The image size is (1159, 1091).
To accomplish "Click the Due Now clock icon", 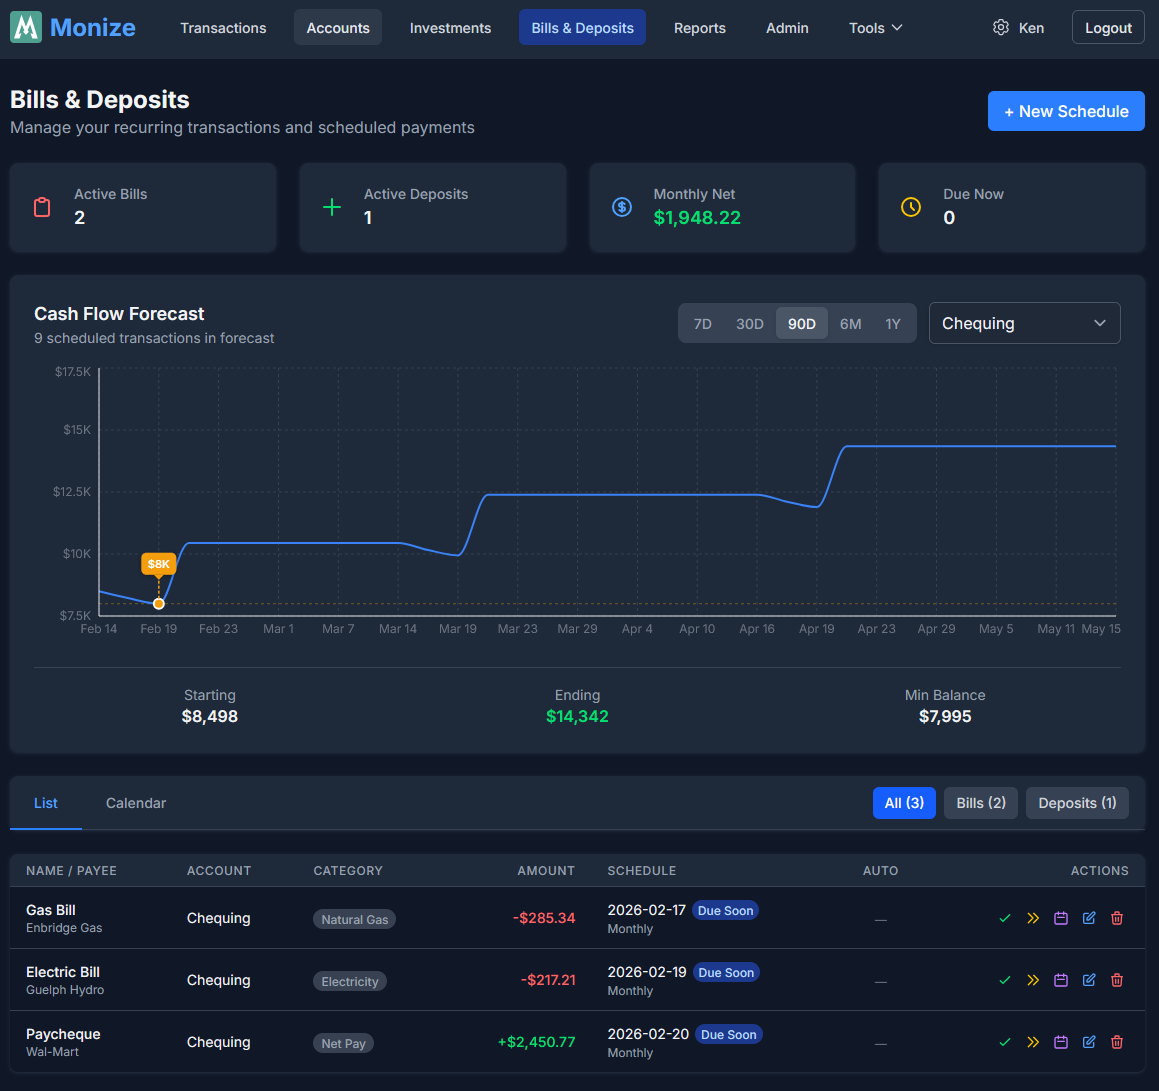I will coord(911,207).
